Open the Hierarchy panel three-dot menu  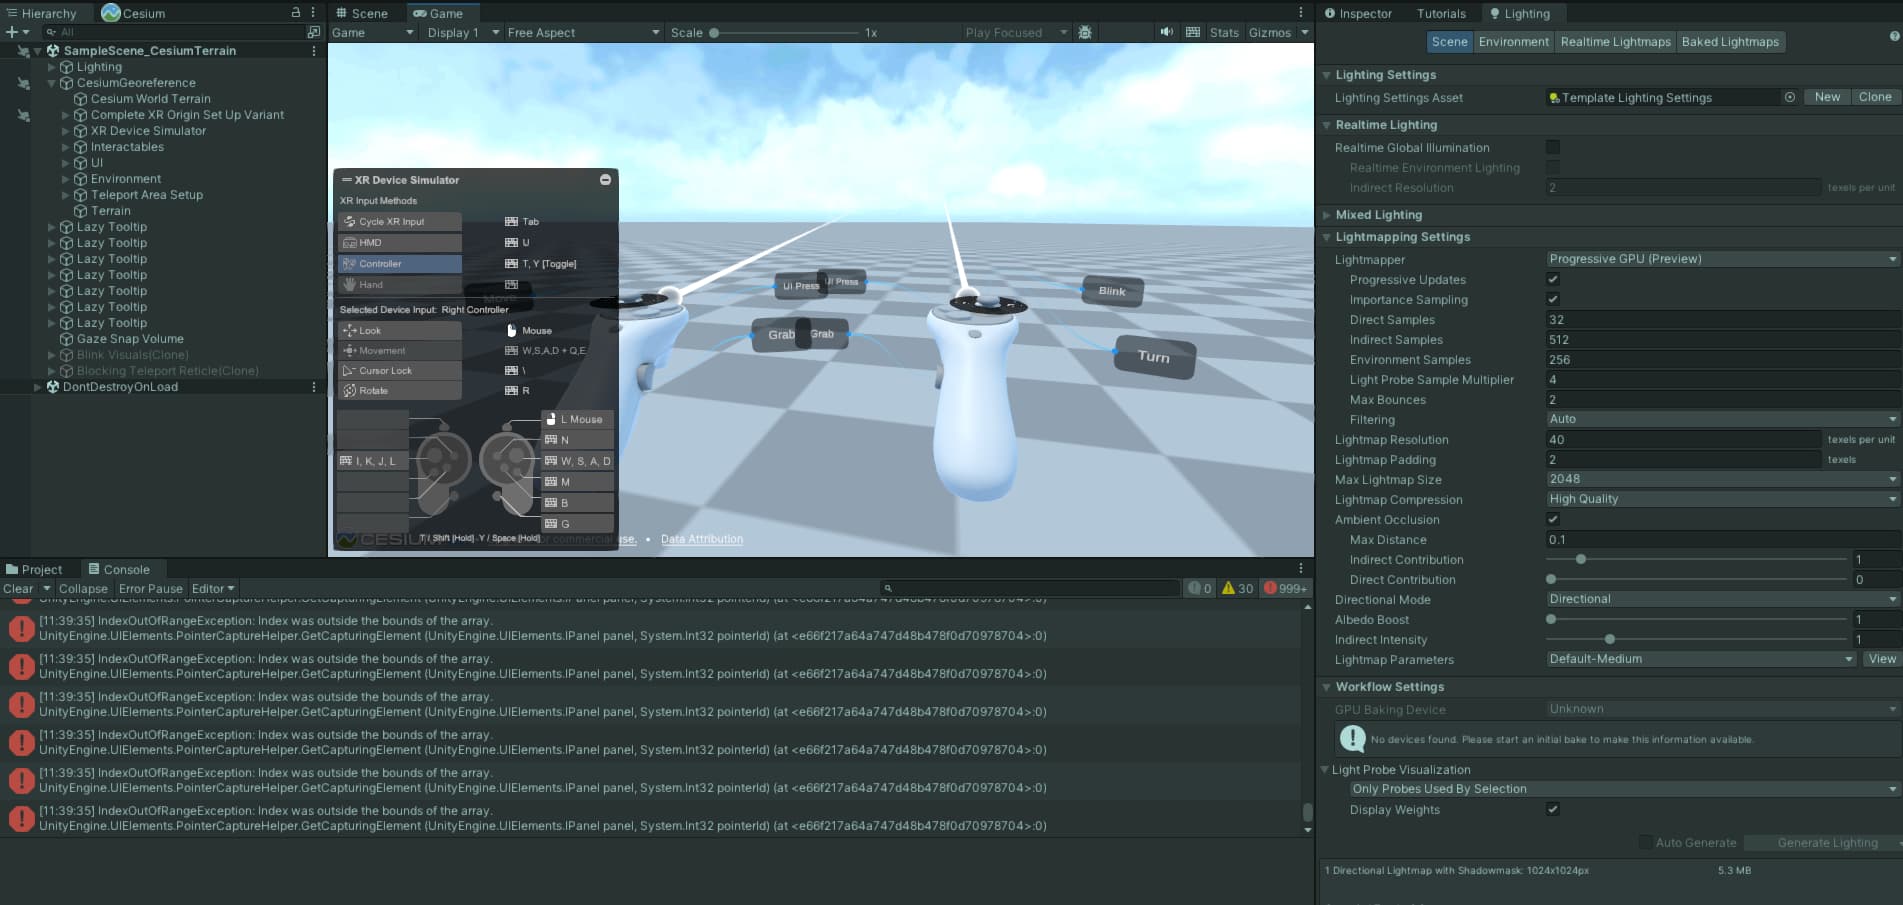(x=313, y=13)
